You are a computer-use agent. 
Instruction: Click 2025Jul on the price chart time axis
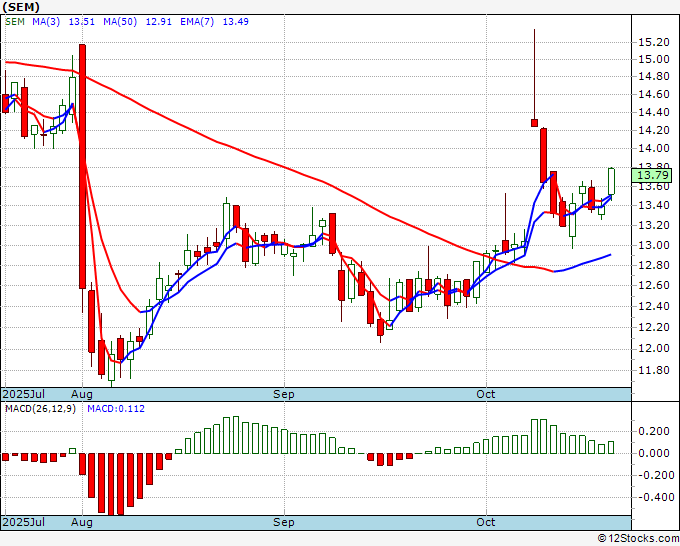[23, 394]
